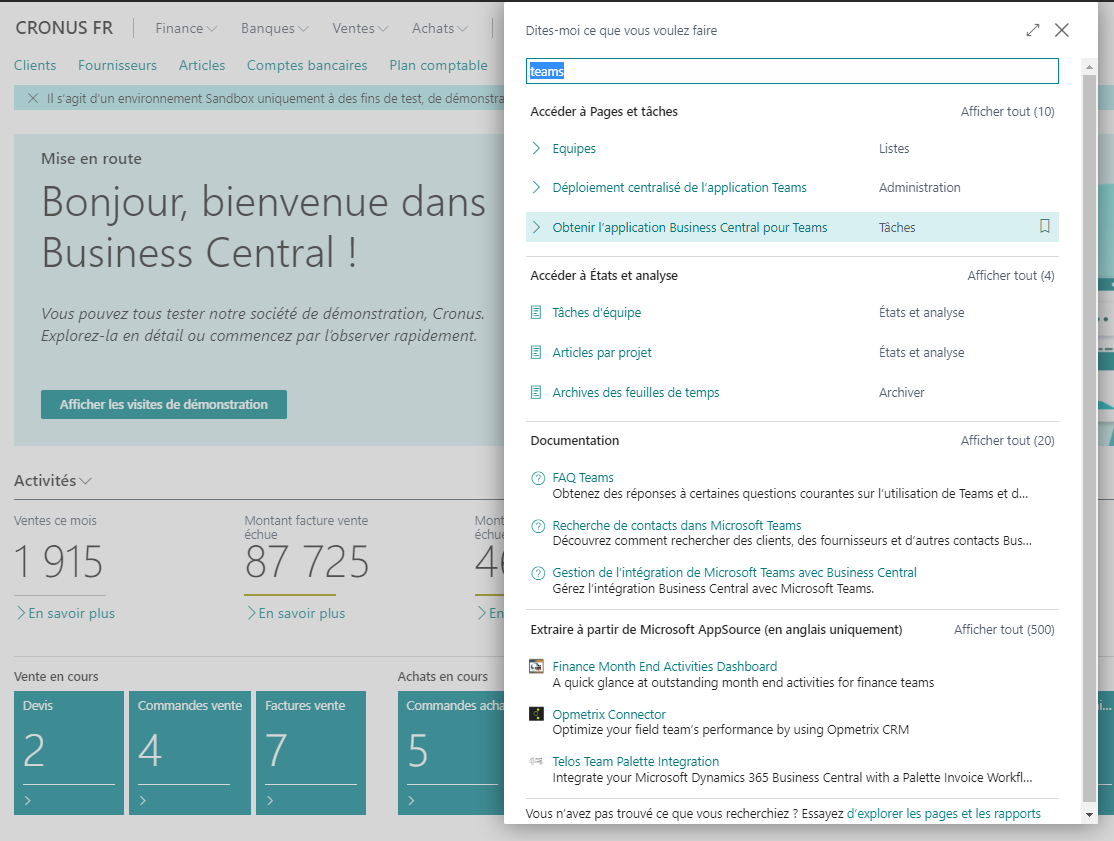Image resolution: width=1114 pixels, height=841 pixels.
Task: Click the arrow at the bottom of Commandes vente tile
Action: 143,801
